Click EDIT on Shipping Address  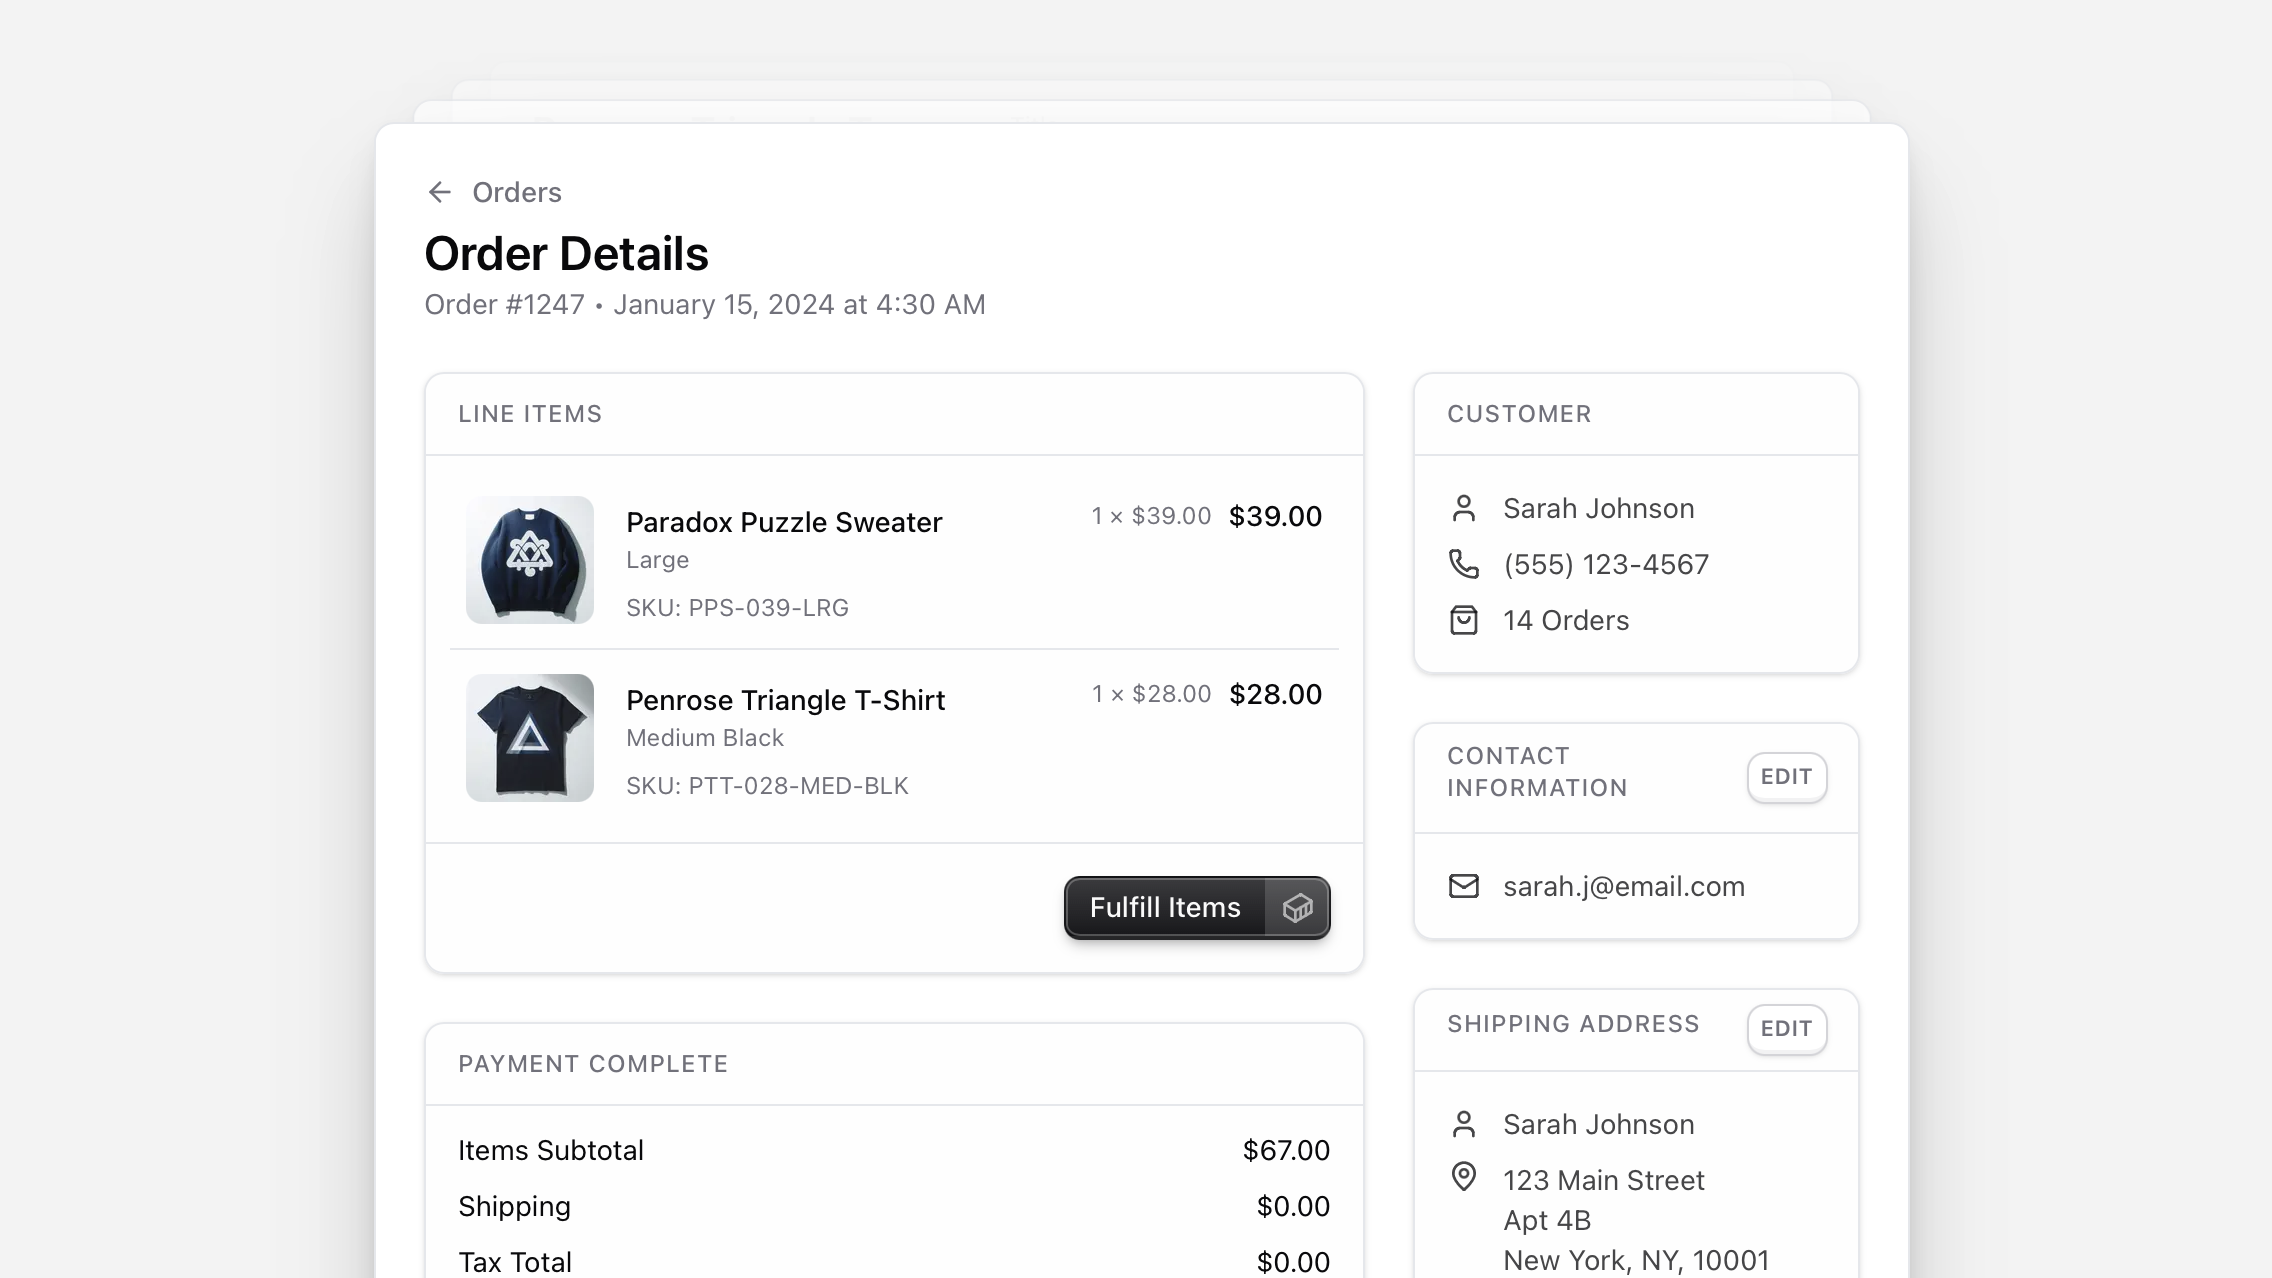[1786, 1029]
